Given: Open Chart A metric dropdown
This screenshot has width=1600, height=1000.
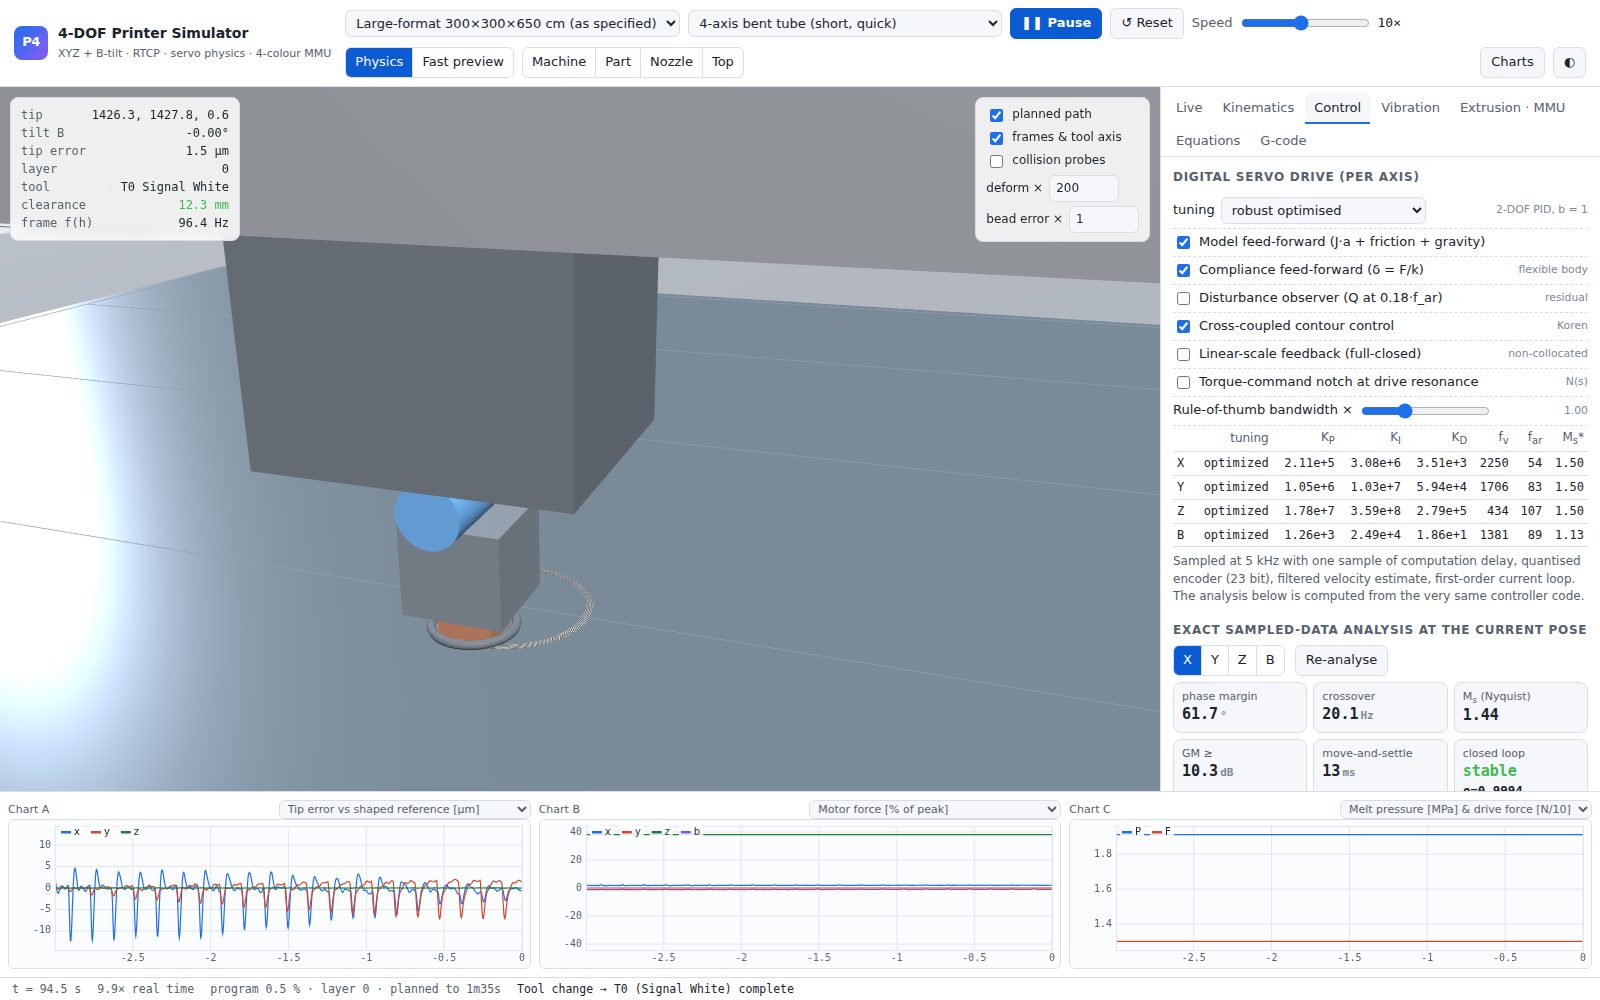Looking at the screenshot, I should tap(404, 809).
